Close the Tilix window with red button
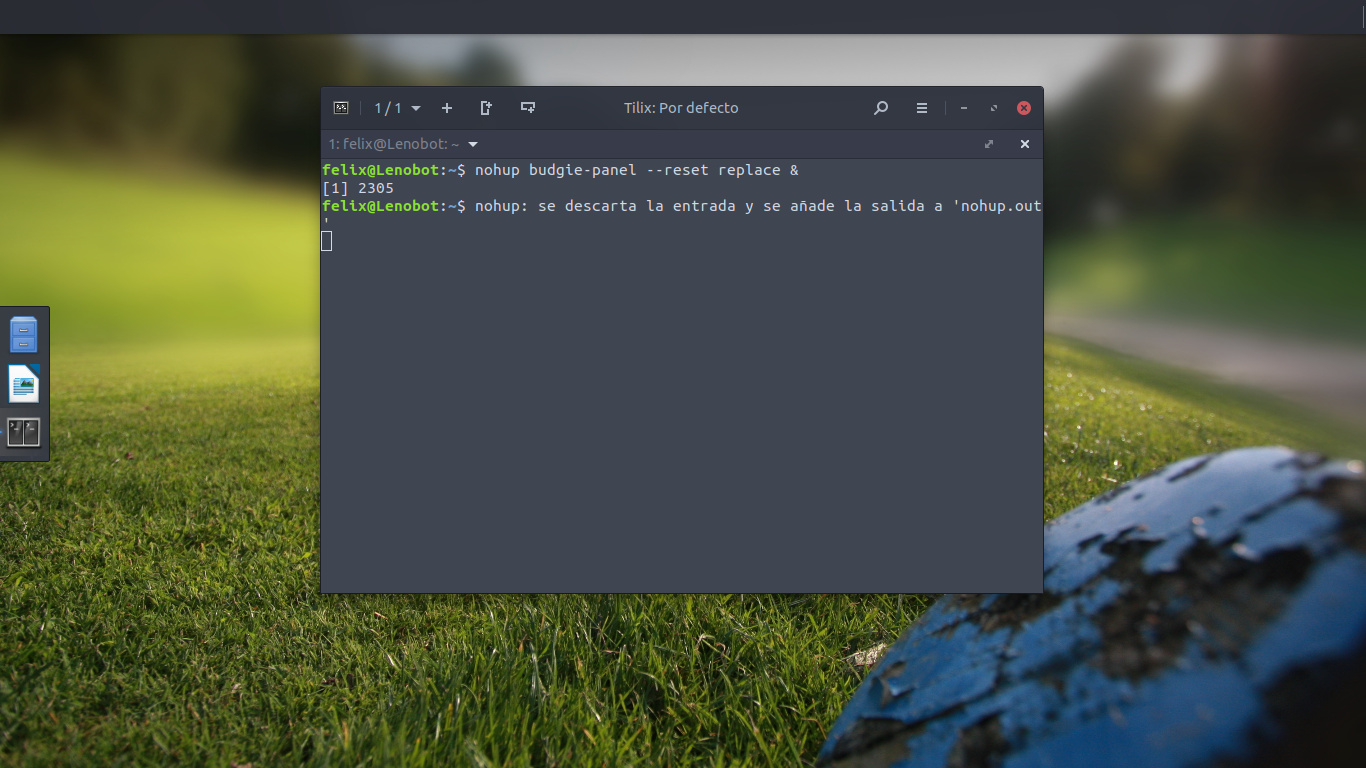This screenshot has width=1366, height=768. click(1024, 108)
